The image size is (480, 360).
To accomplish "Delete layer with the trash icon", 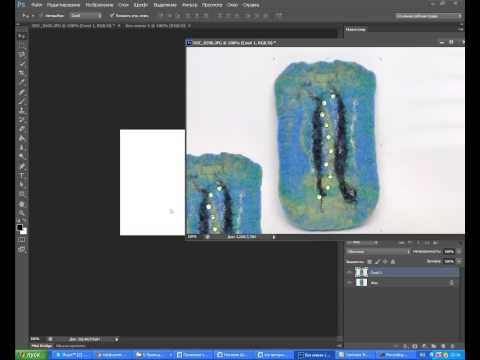I will pos(452,346).
